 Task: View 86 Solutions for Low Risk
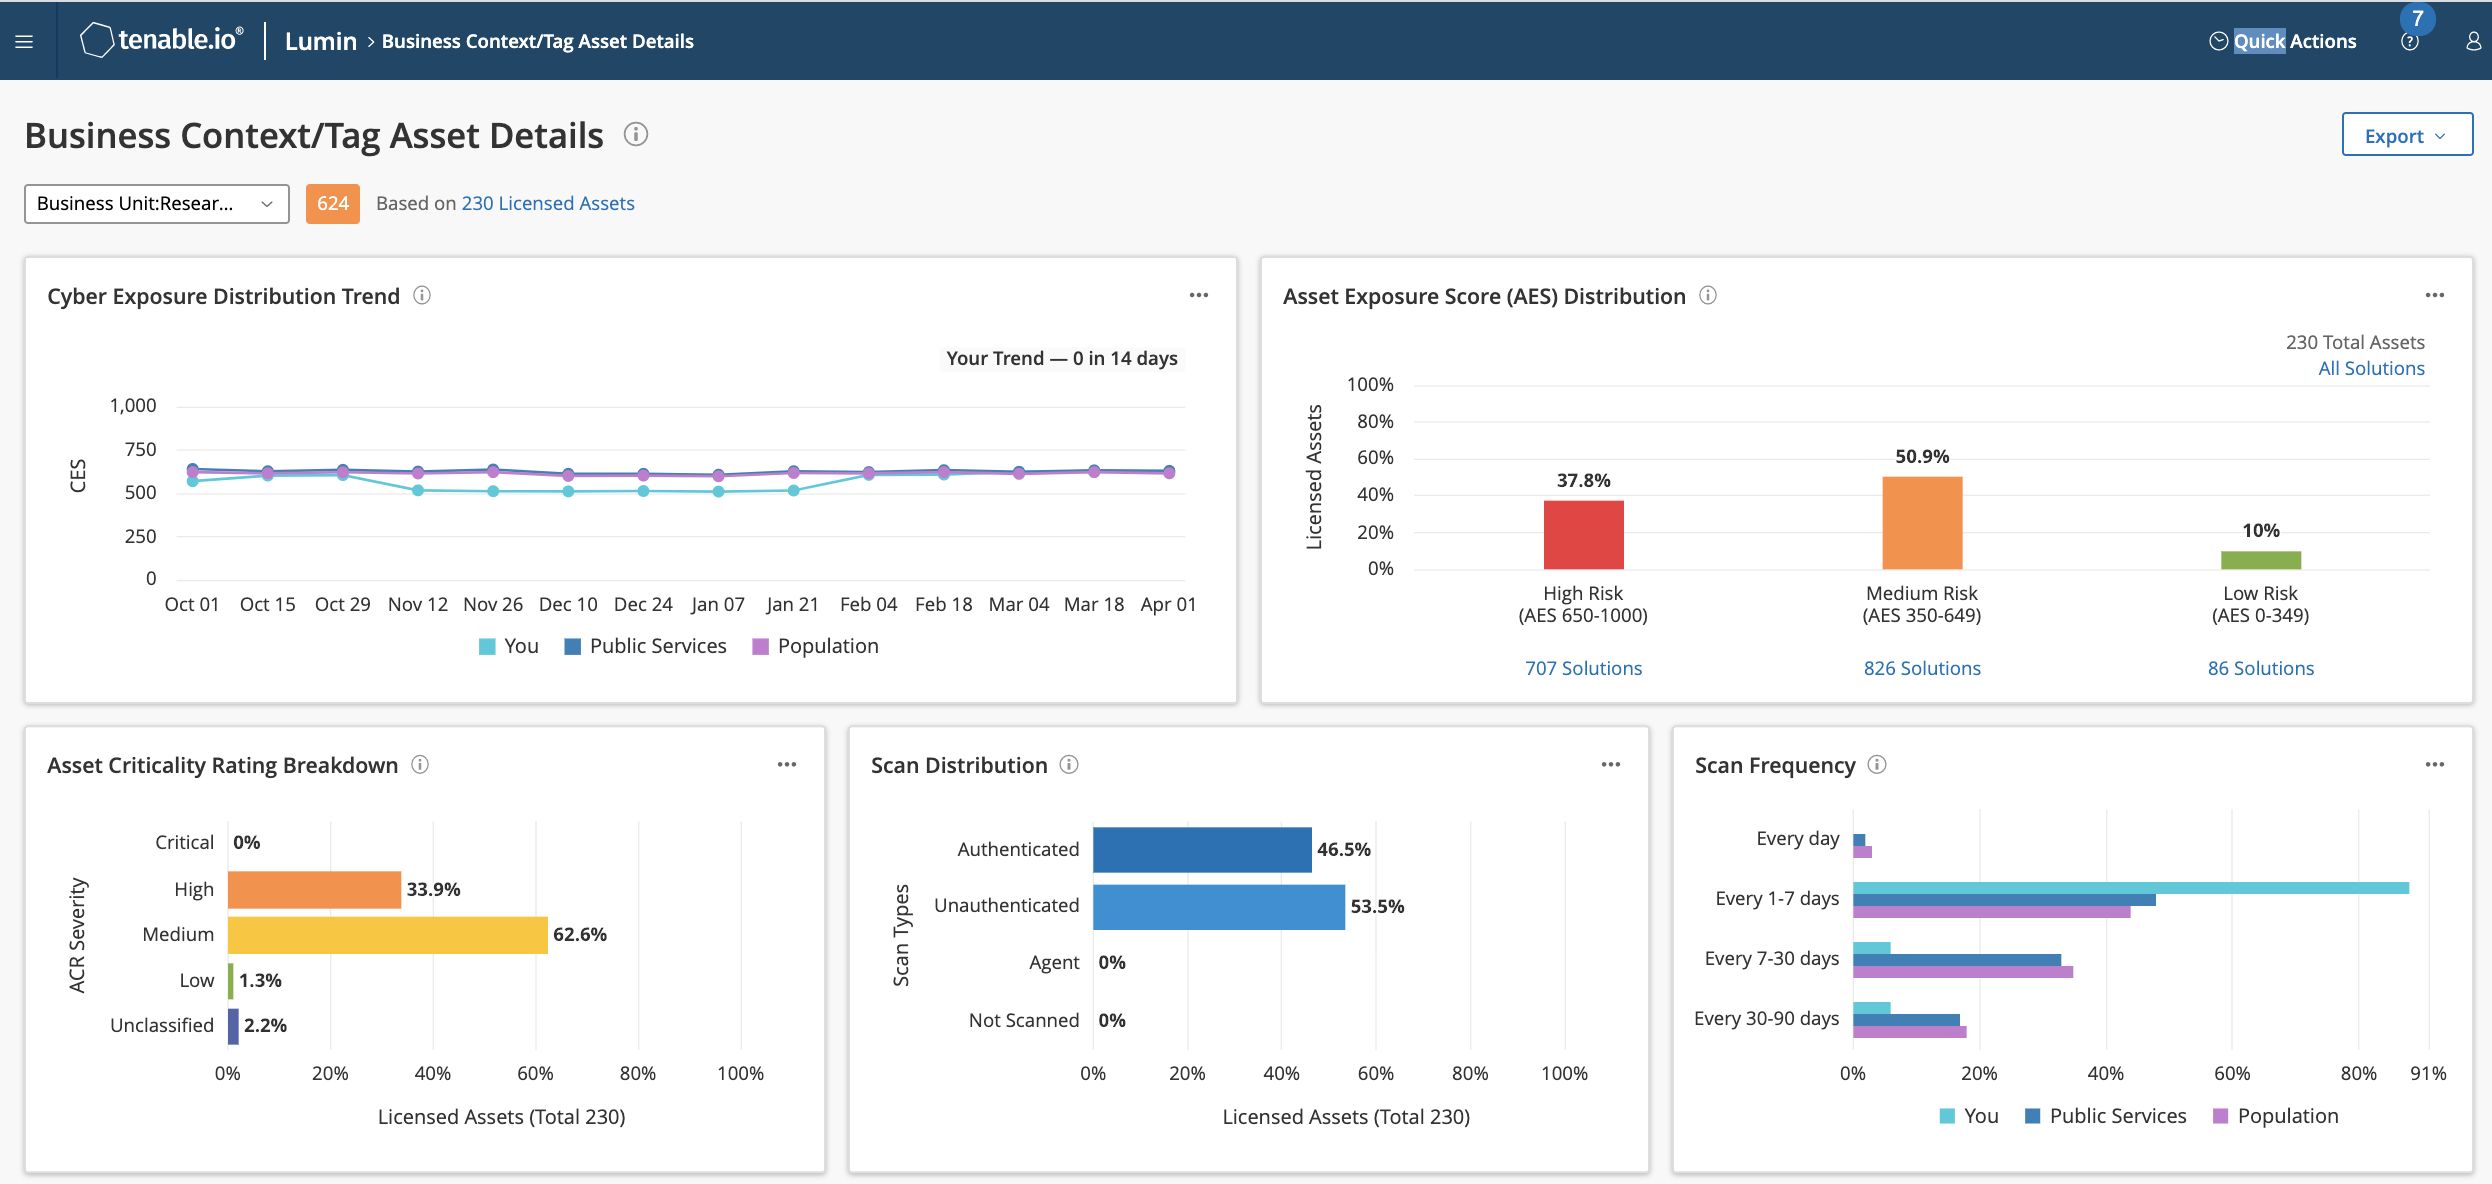2261,668
